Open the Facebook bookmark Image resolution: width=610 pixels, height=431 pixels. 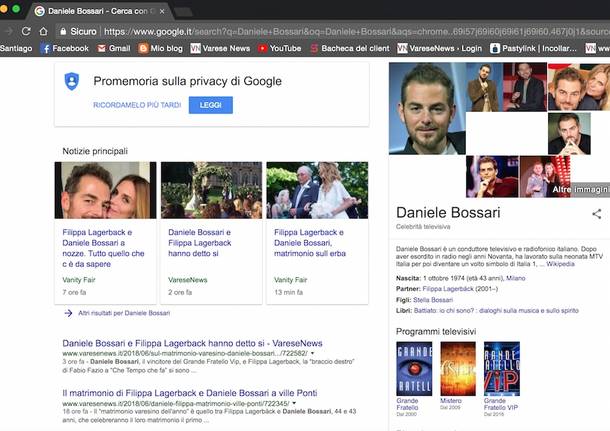coord(65,48)
